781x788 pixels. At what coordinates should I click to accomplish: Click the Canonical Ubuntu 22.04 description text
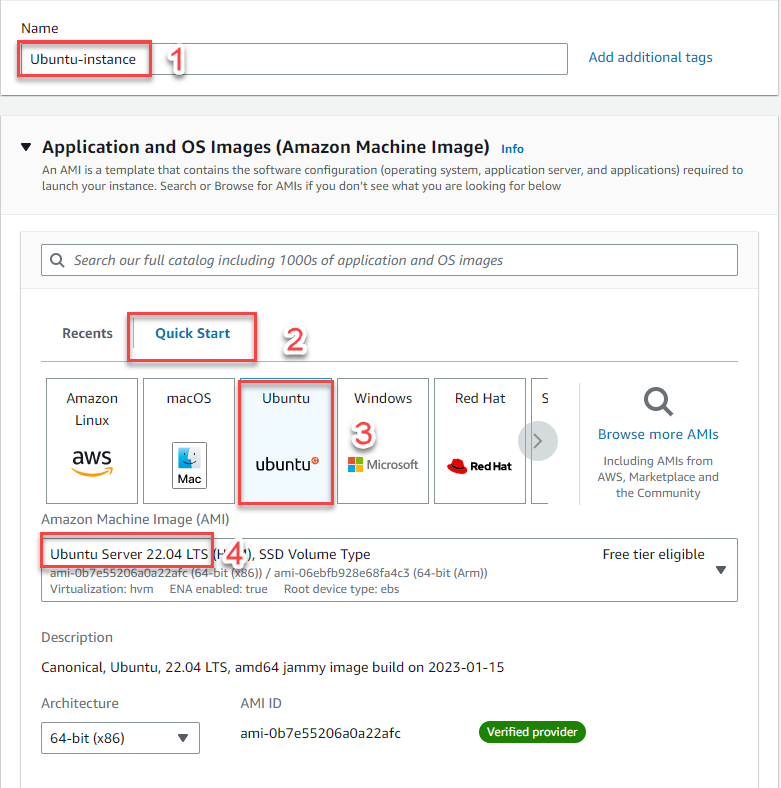pyautogui.click(x=272, y=667)
